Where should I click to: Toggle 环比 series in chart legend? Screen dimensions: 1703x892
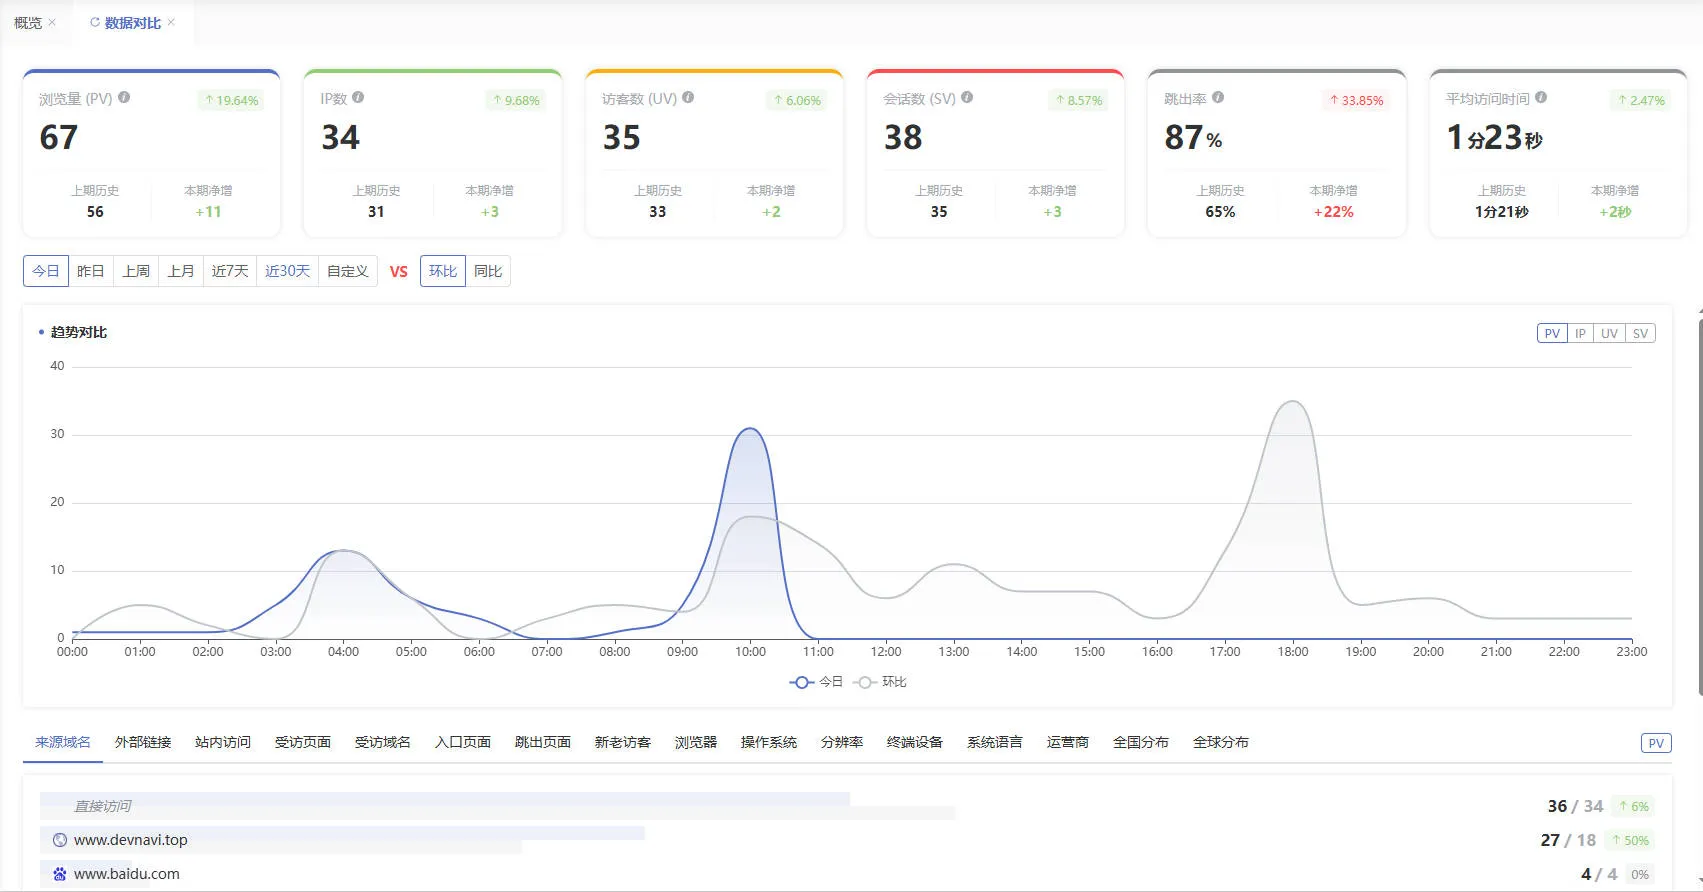pos(880,682)
